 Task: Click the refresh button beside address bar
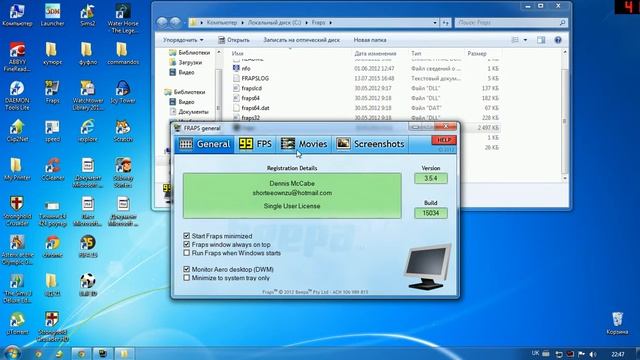(446, 23)
